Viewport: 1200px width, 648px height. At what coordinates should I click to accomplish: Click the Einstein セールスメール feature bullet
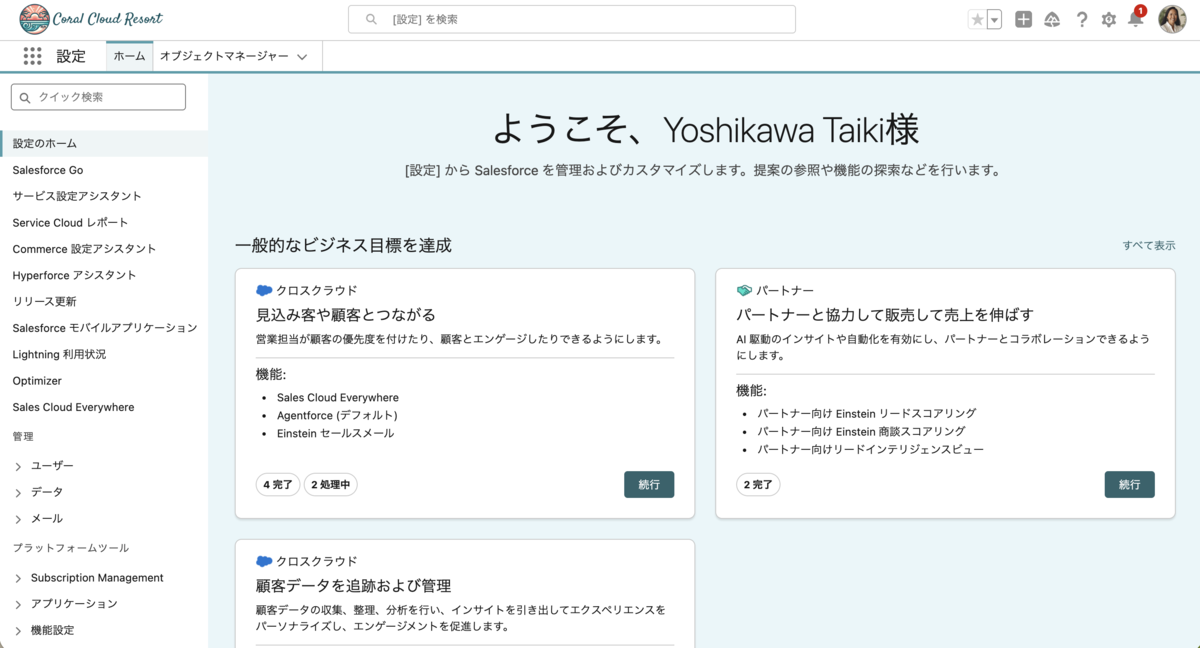pos(335,433)
